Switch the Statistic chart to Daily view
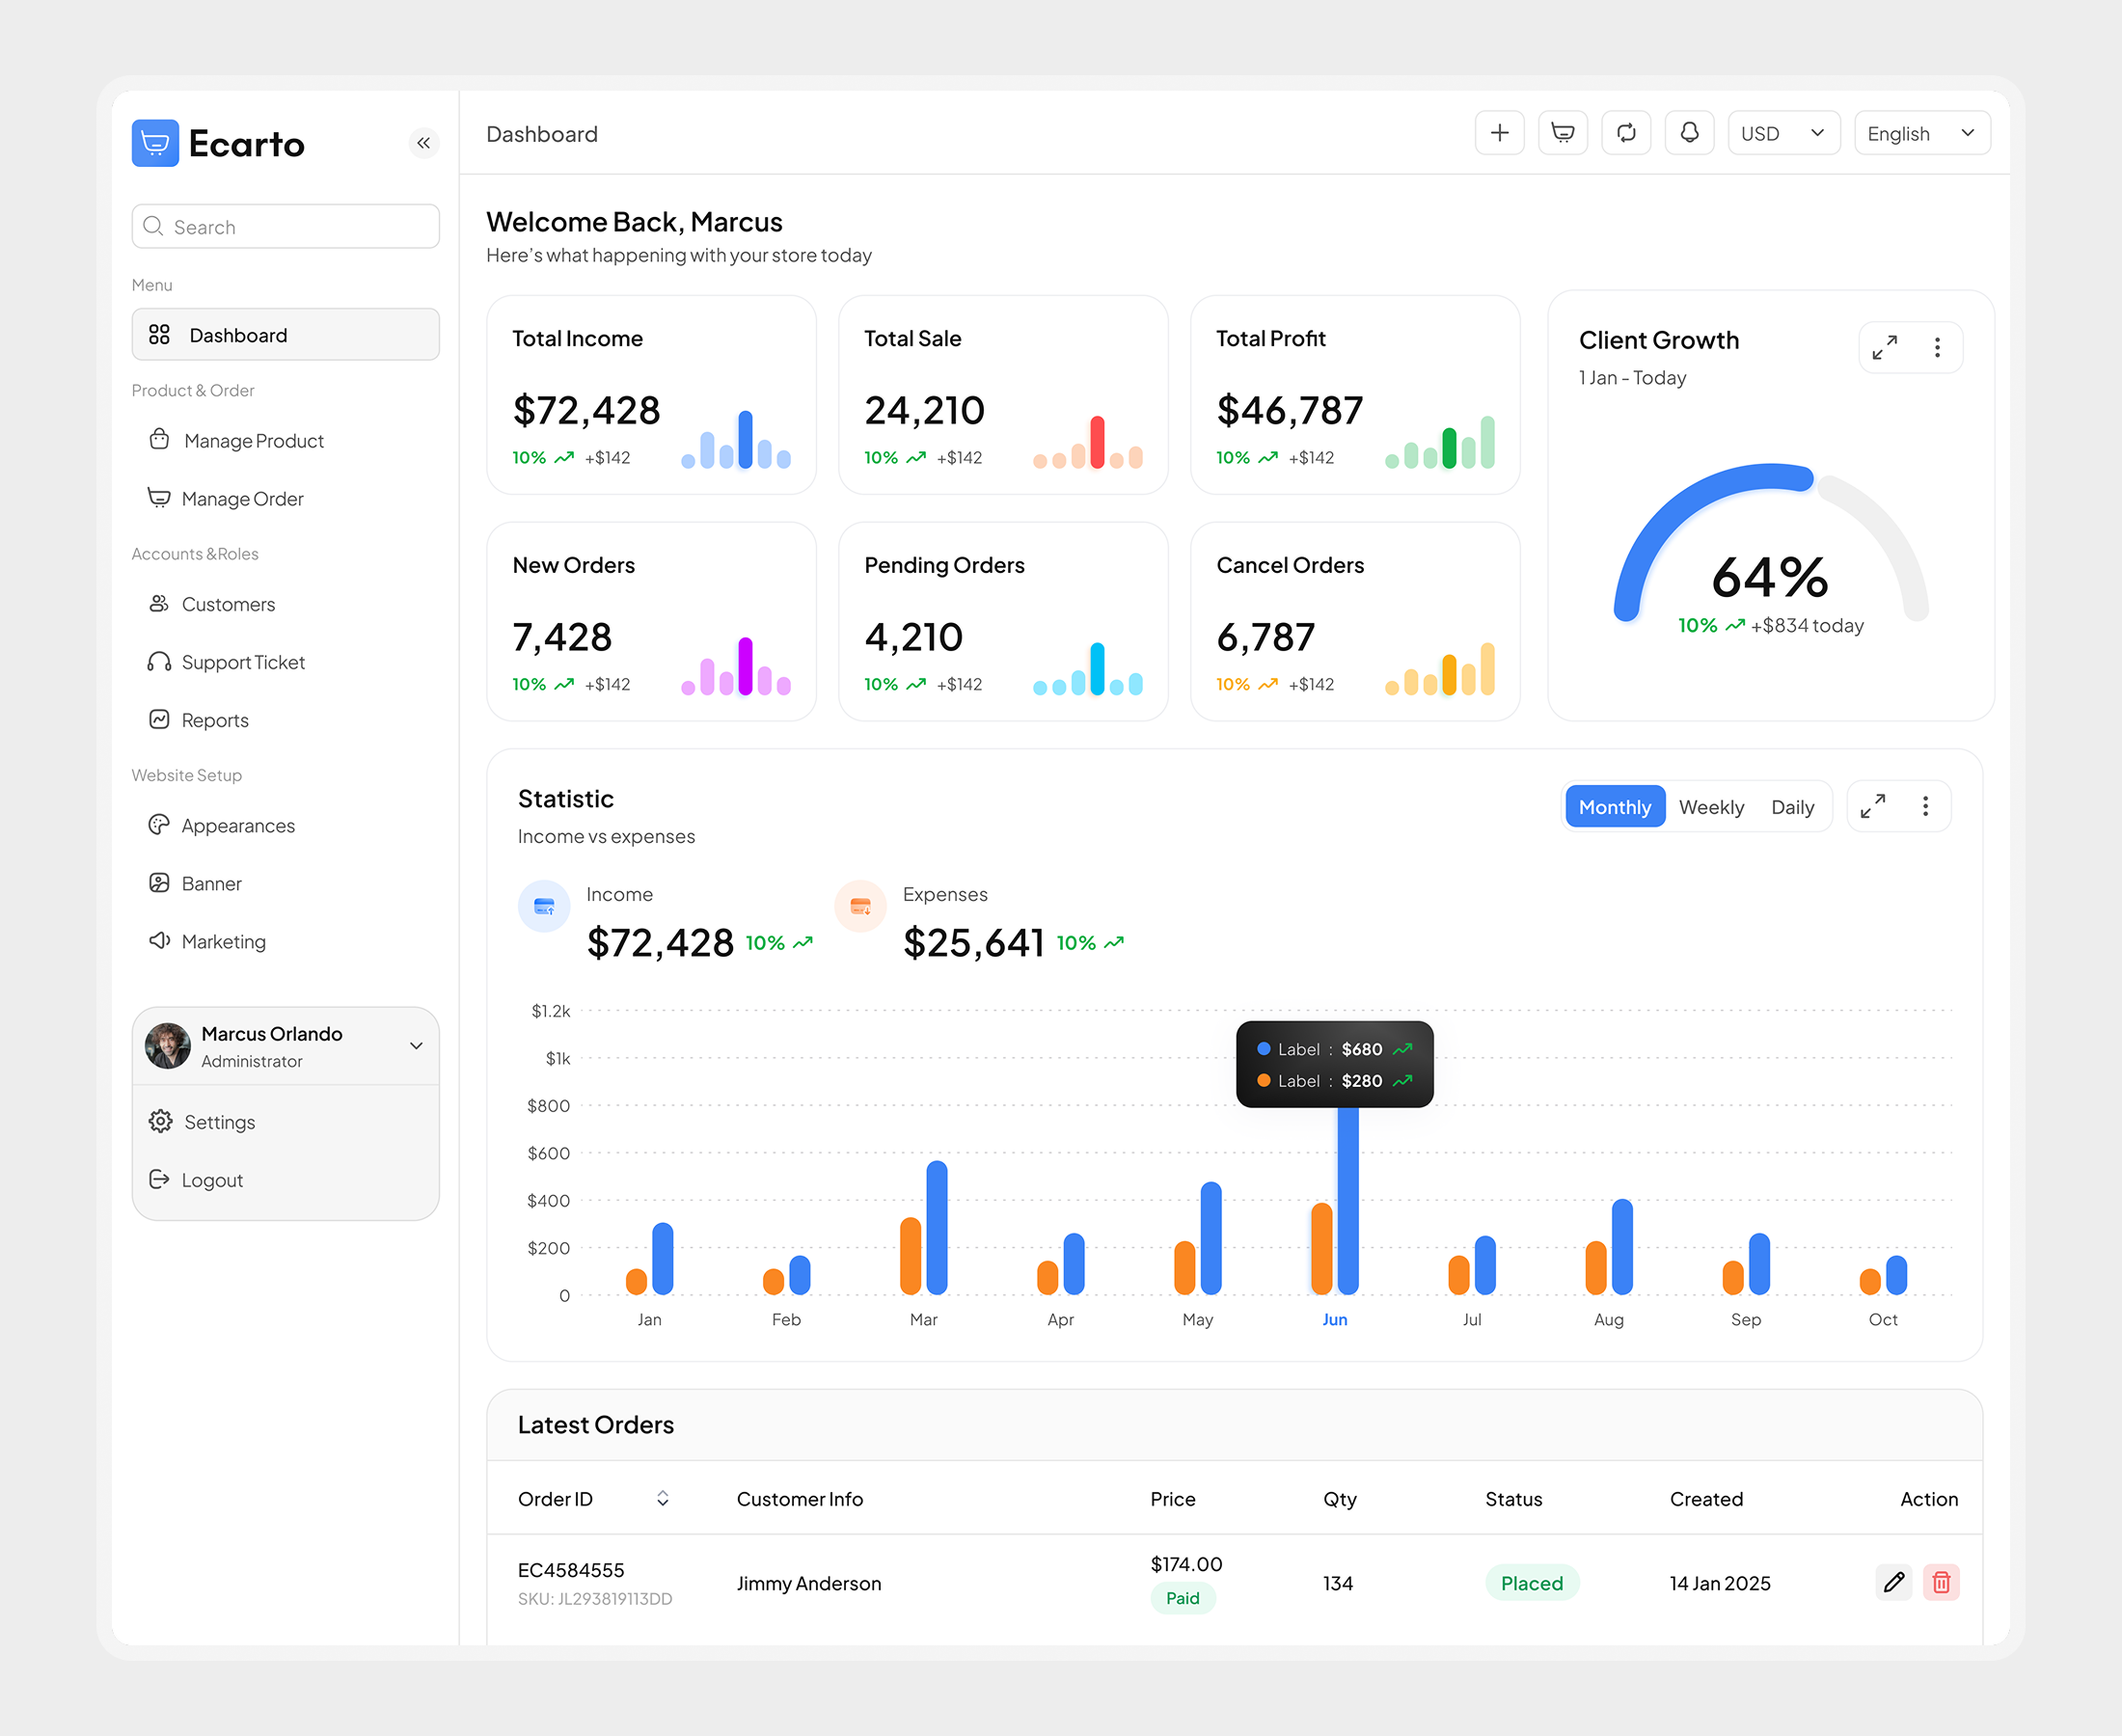The height and width of the screenshot is (1736, 2122). click(1793, 806)
